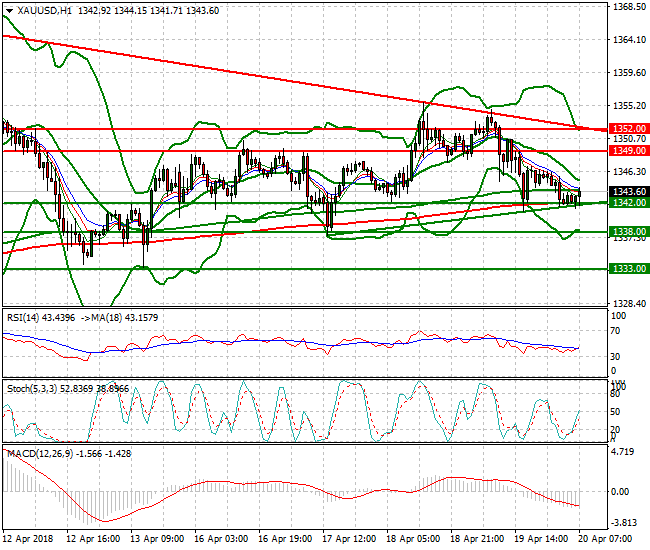Open the chart menu triangle beside XAUUSD
Image resolution: width=650 pixels, height=550 pixels.
point(10,11)
